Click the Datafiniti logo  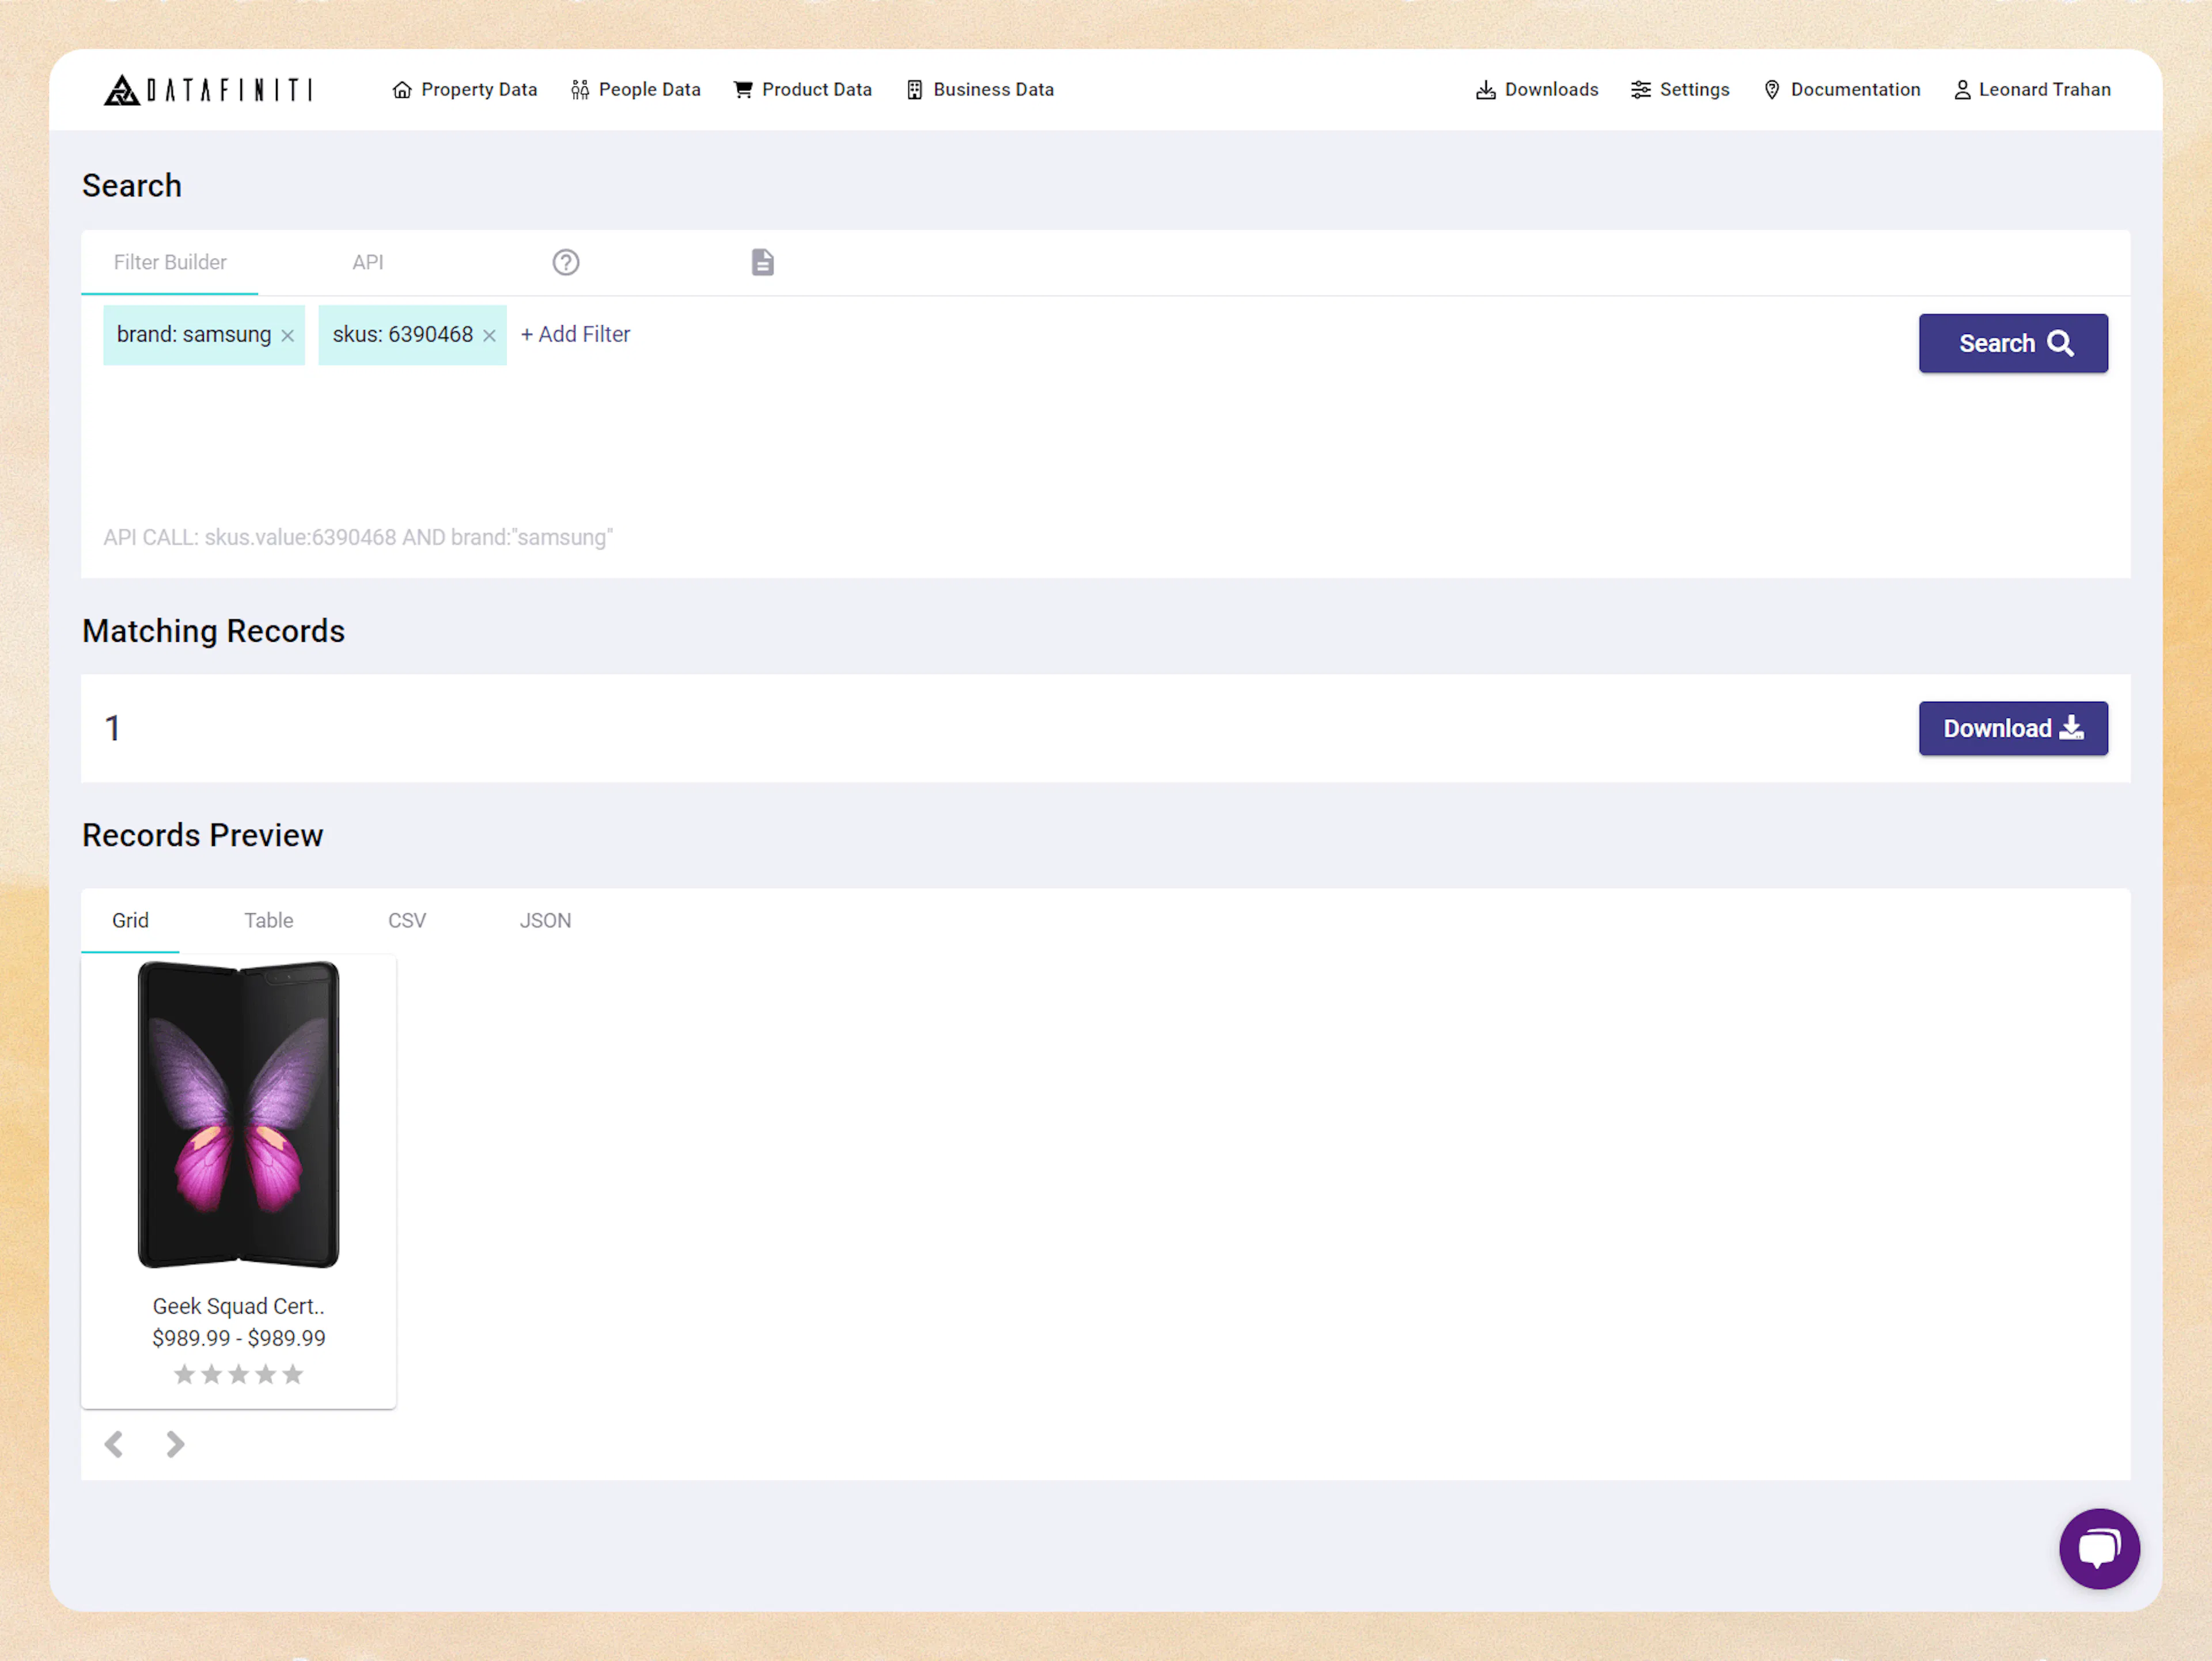pos(209,89)
